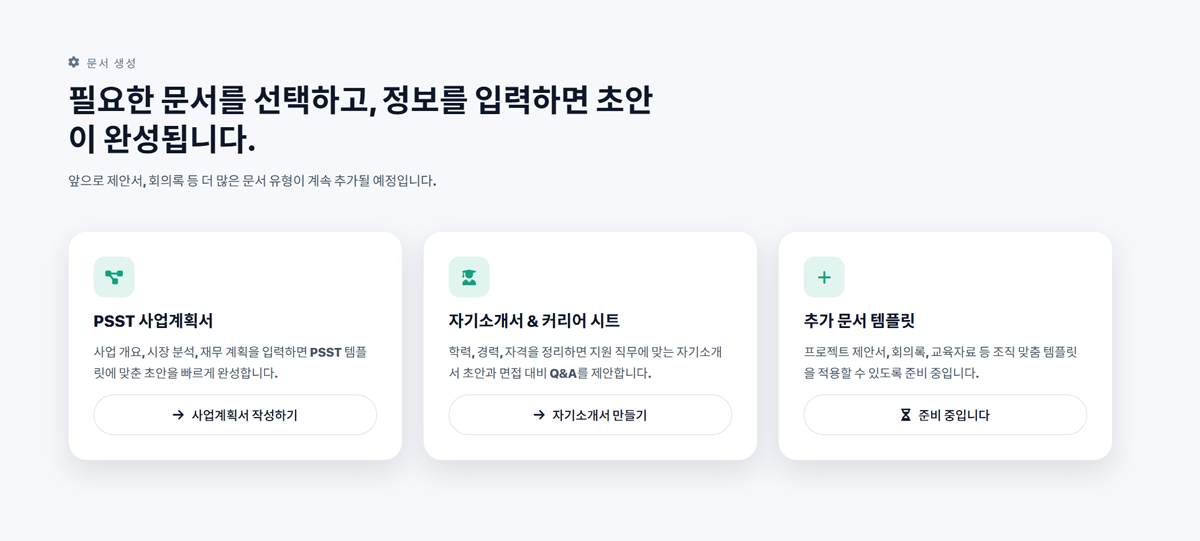Select the 추가 문서 템플릿 card title
Image resolution: width=1200 pixels, height=541 pixels.
pyautogui.click(x=859, y=321)
